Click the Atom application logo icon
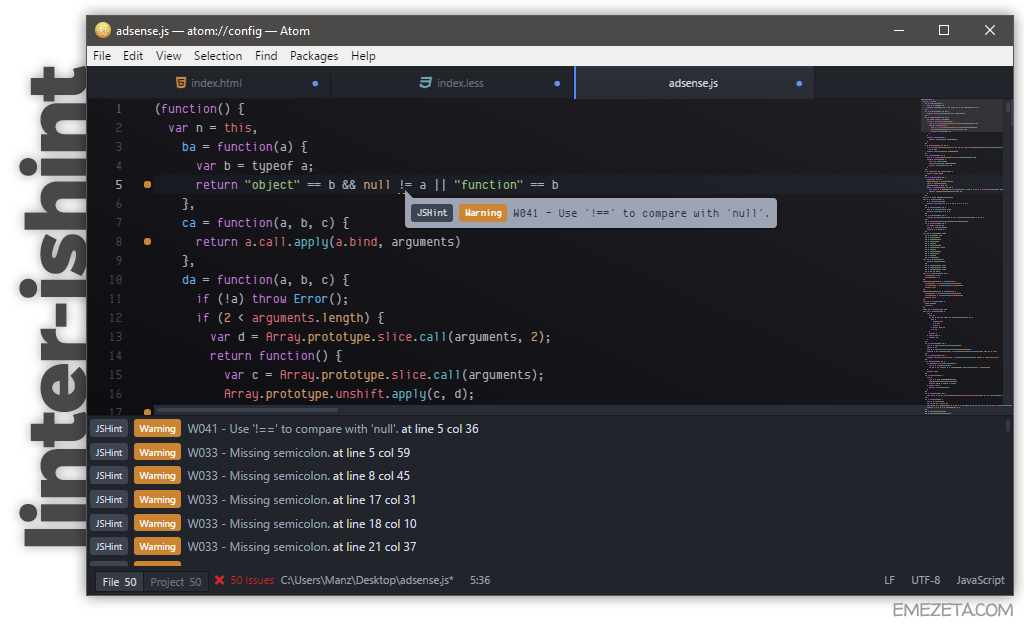The image size is (1024, 626). click(103, 30)
